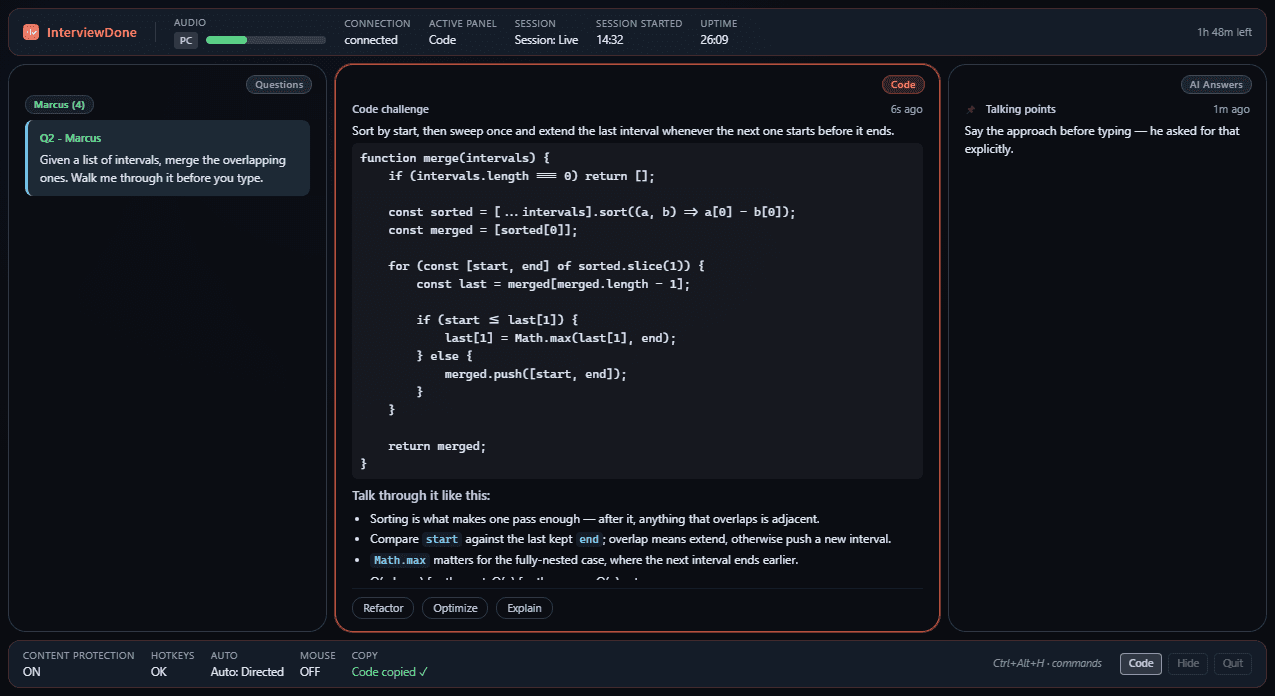Click the "Session: Live" value
The image size is (1275, 696).
pos(546,40)
